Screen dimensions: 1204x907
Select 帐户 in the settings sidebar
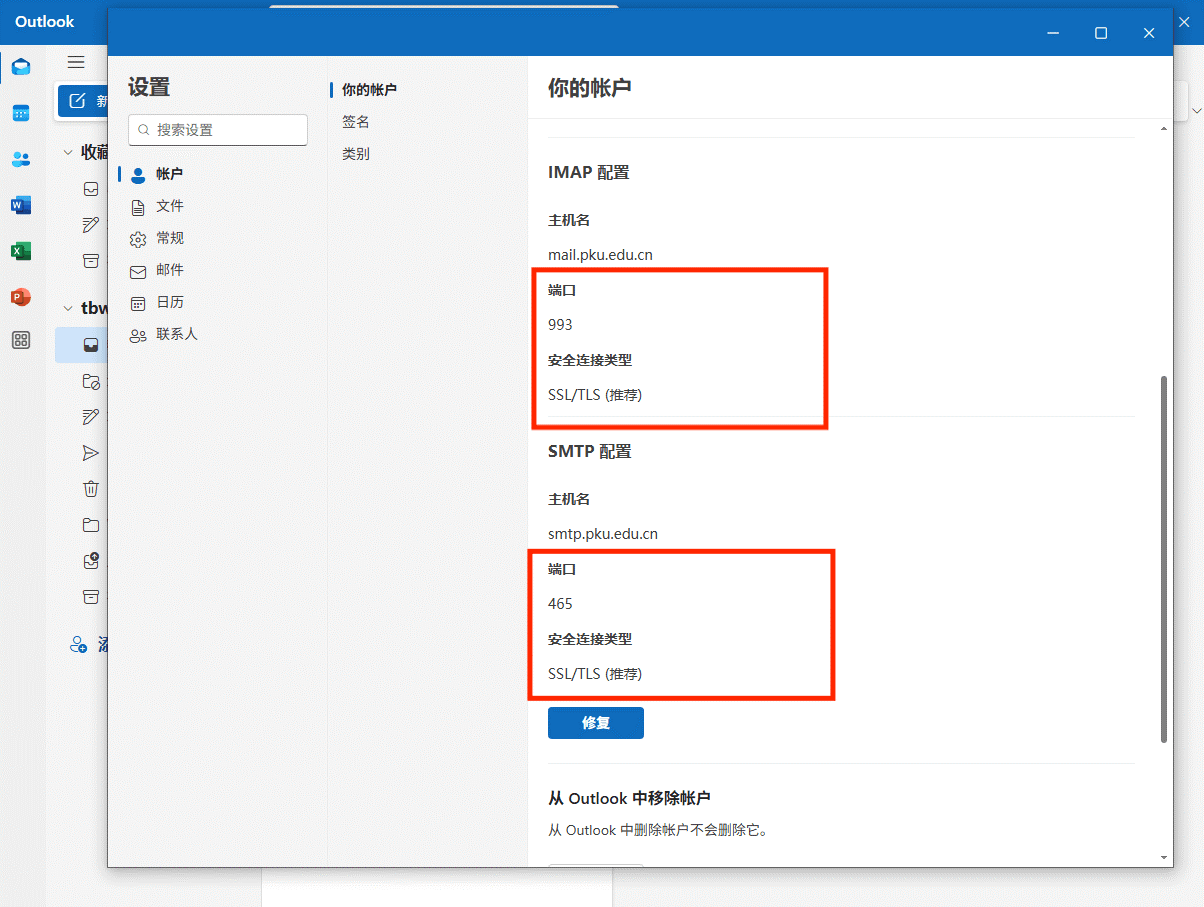click(169, 174)
